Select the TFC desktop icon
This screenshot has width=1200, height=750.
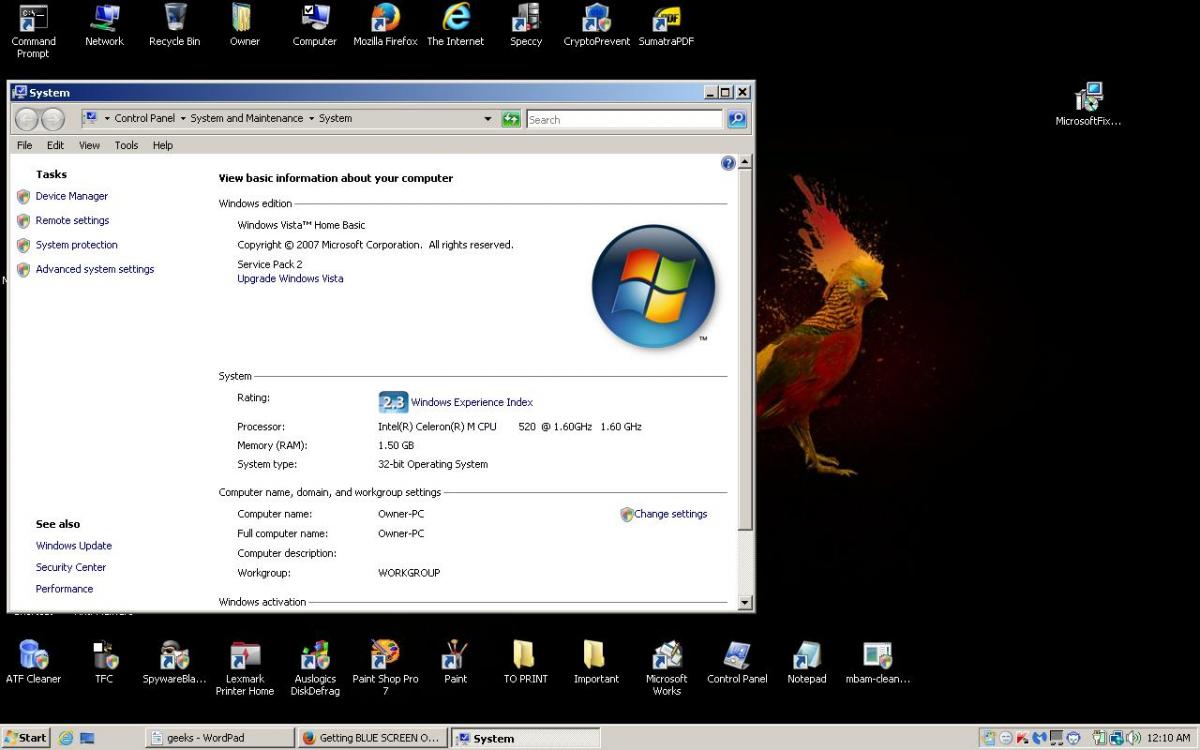tap(104, 662)
